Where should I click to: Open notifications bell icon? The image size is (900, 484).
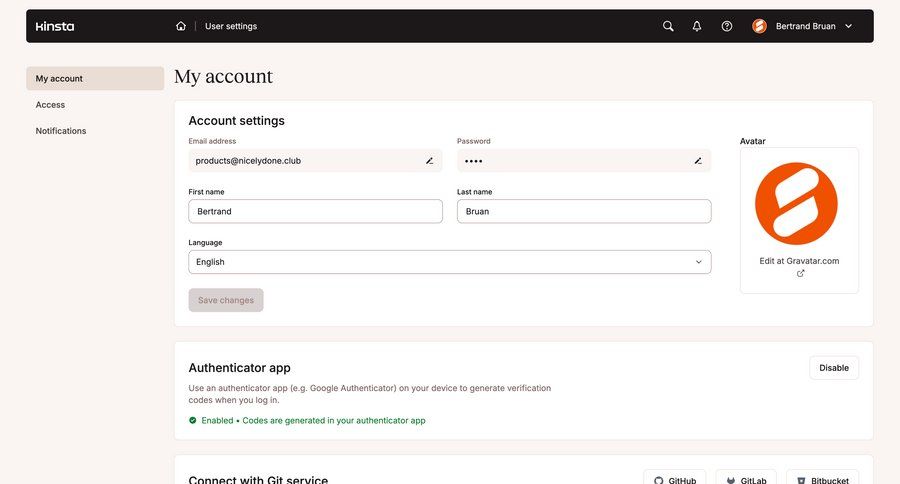click(x=697, y=26)
